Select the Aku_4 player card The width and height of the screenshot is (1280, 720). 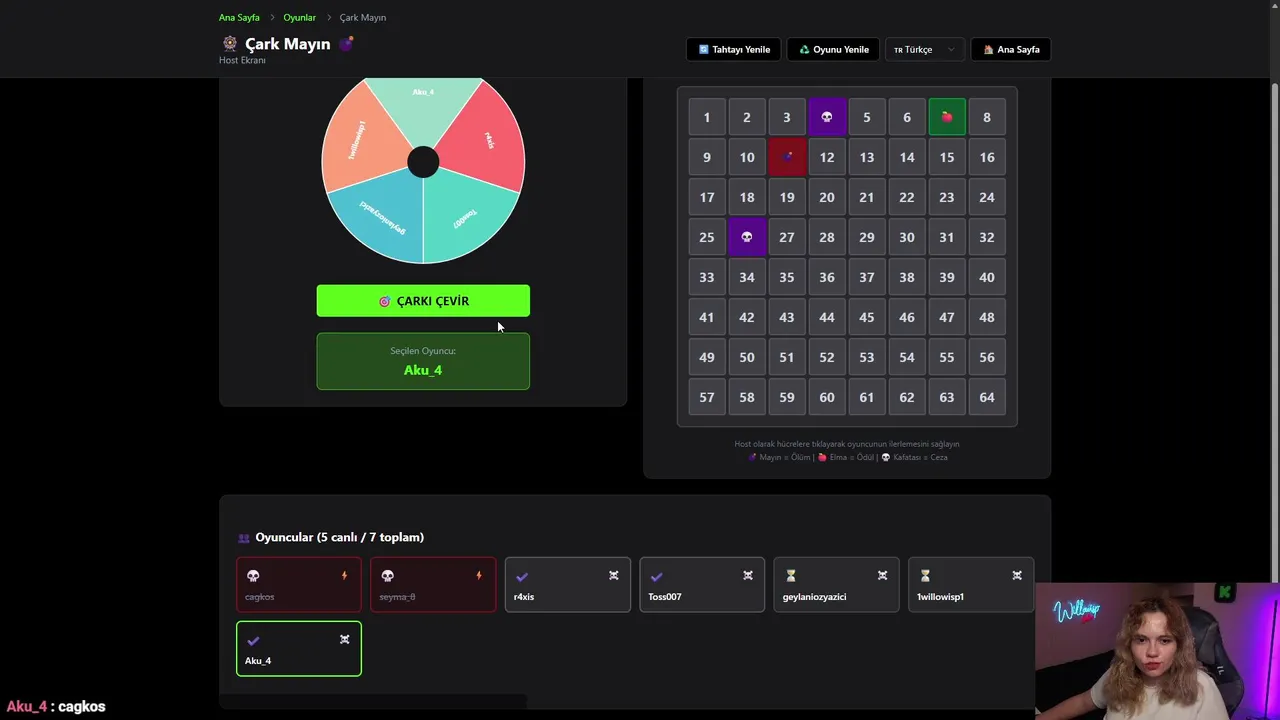(x=299, y=648)
